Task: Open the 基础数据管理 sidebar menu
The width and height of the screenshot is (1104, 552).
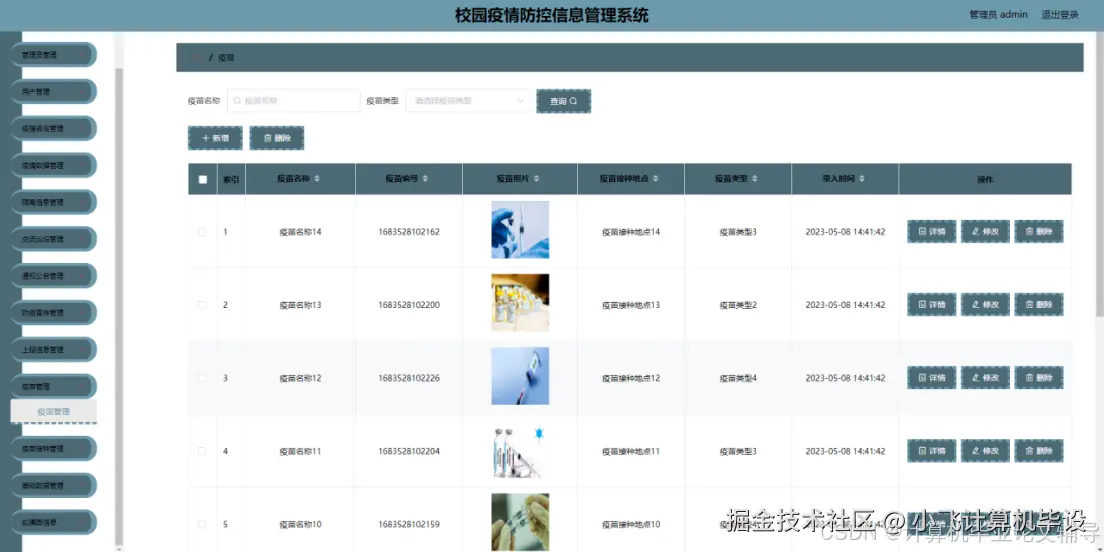Action: (x=53, y=485)
